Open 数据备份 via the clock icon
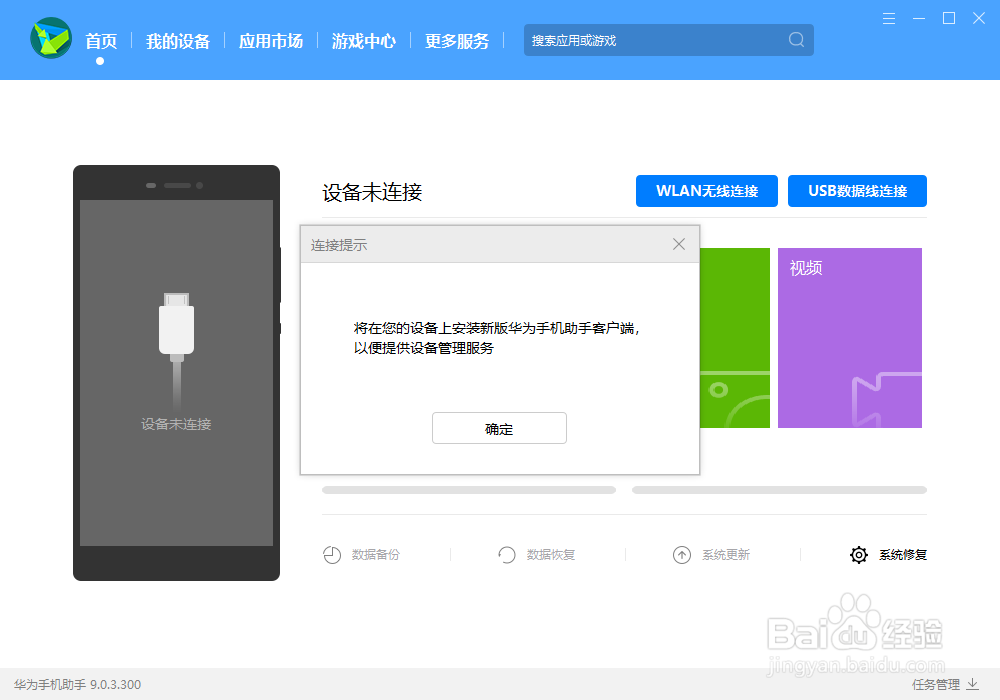Screen dimensions: 1000x700 [332, 554]
